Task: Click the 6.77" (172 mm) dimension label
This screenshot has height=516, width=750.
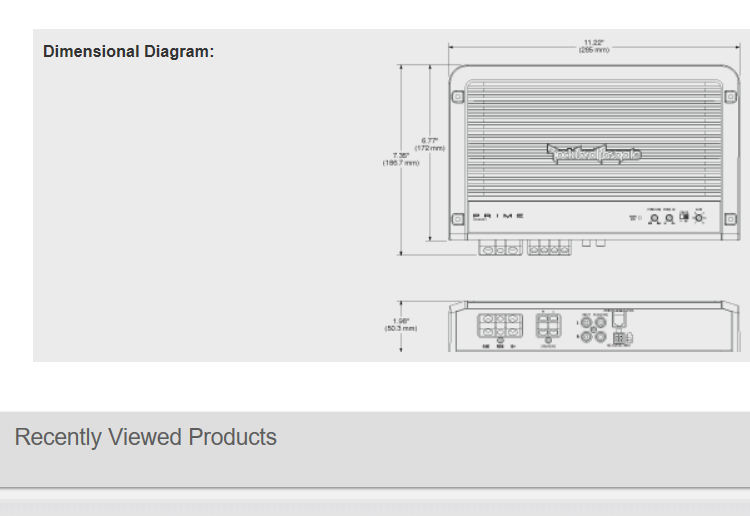Action: point(430,144)
